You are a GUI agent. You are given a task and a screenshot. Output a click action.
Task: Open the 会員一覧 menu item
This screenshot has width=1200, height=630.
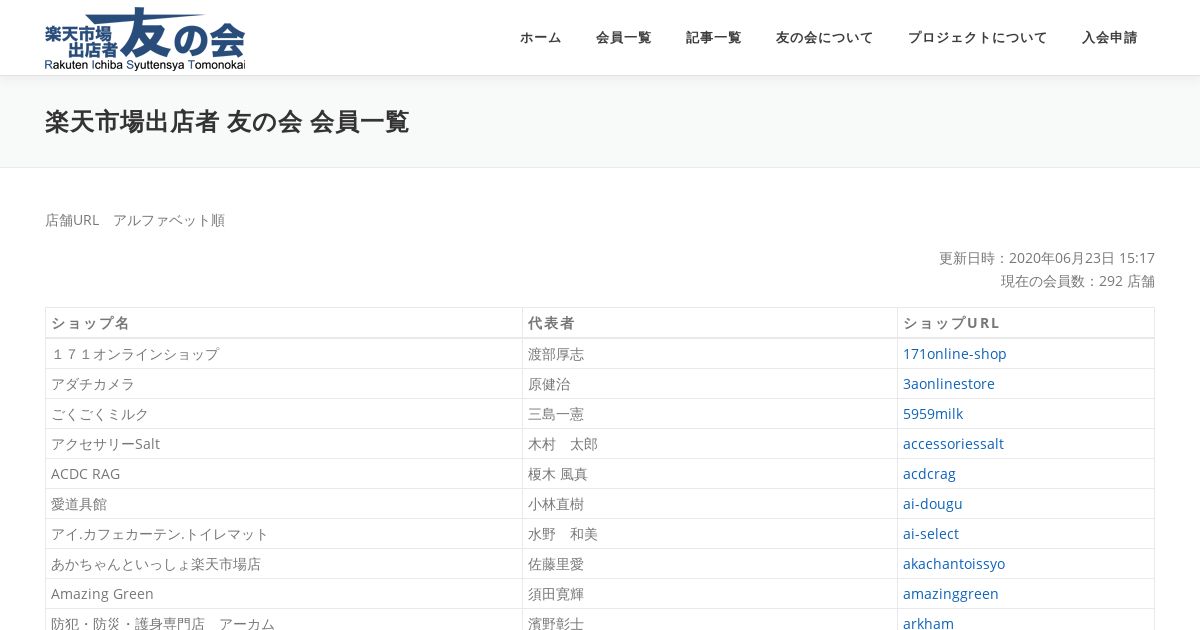(x=623, y=38)
